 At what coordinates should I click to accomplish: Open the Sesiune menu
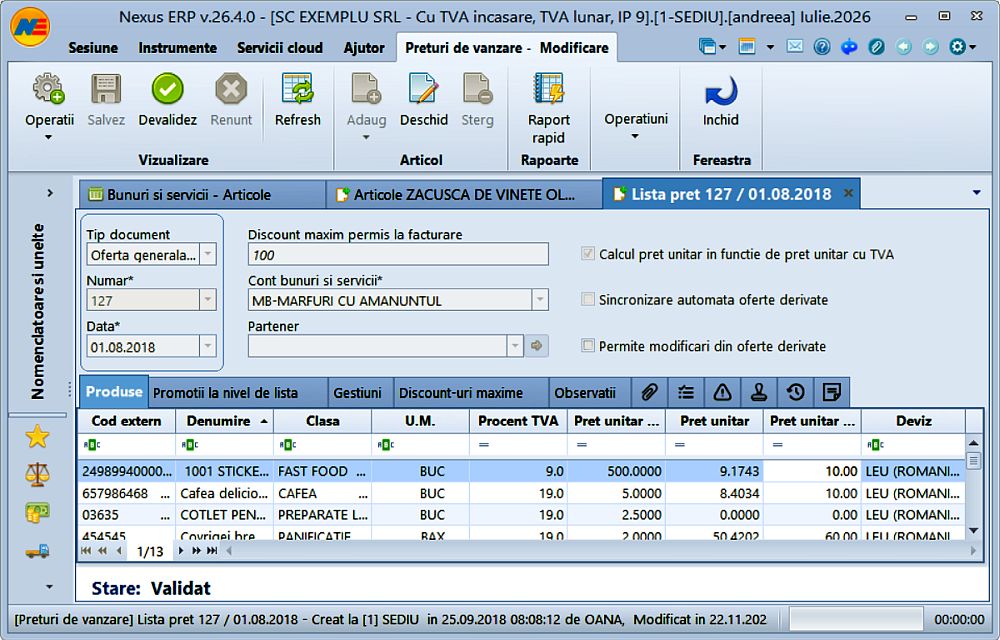tap(93, 48)
